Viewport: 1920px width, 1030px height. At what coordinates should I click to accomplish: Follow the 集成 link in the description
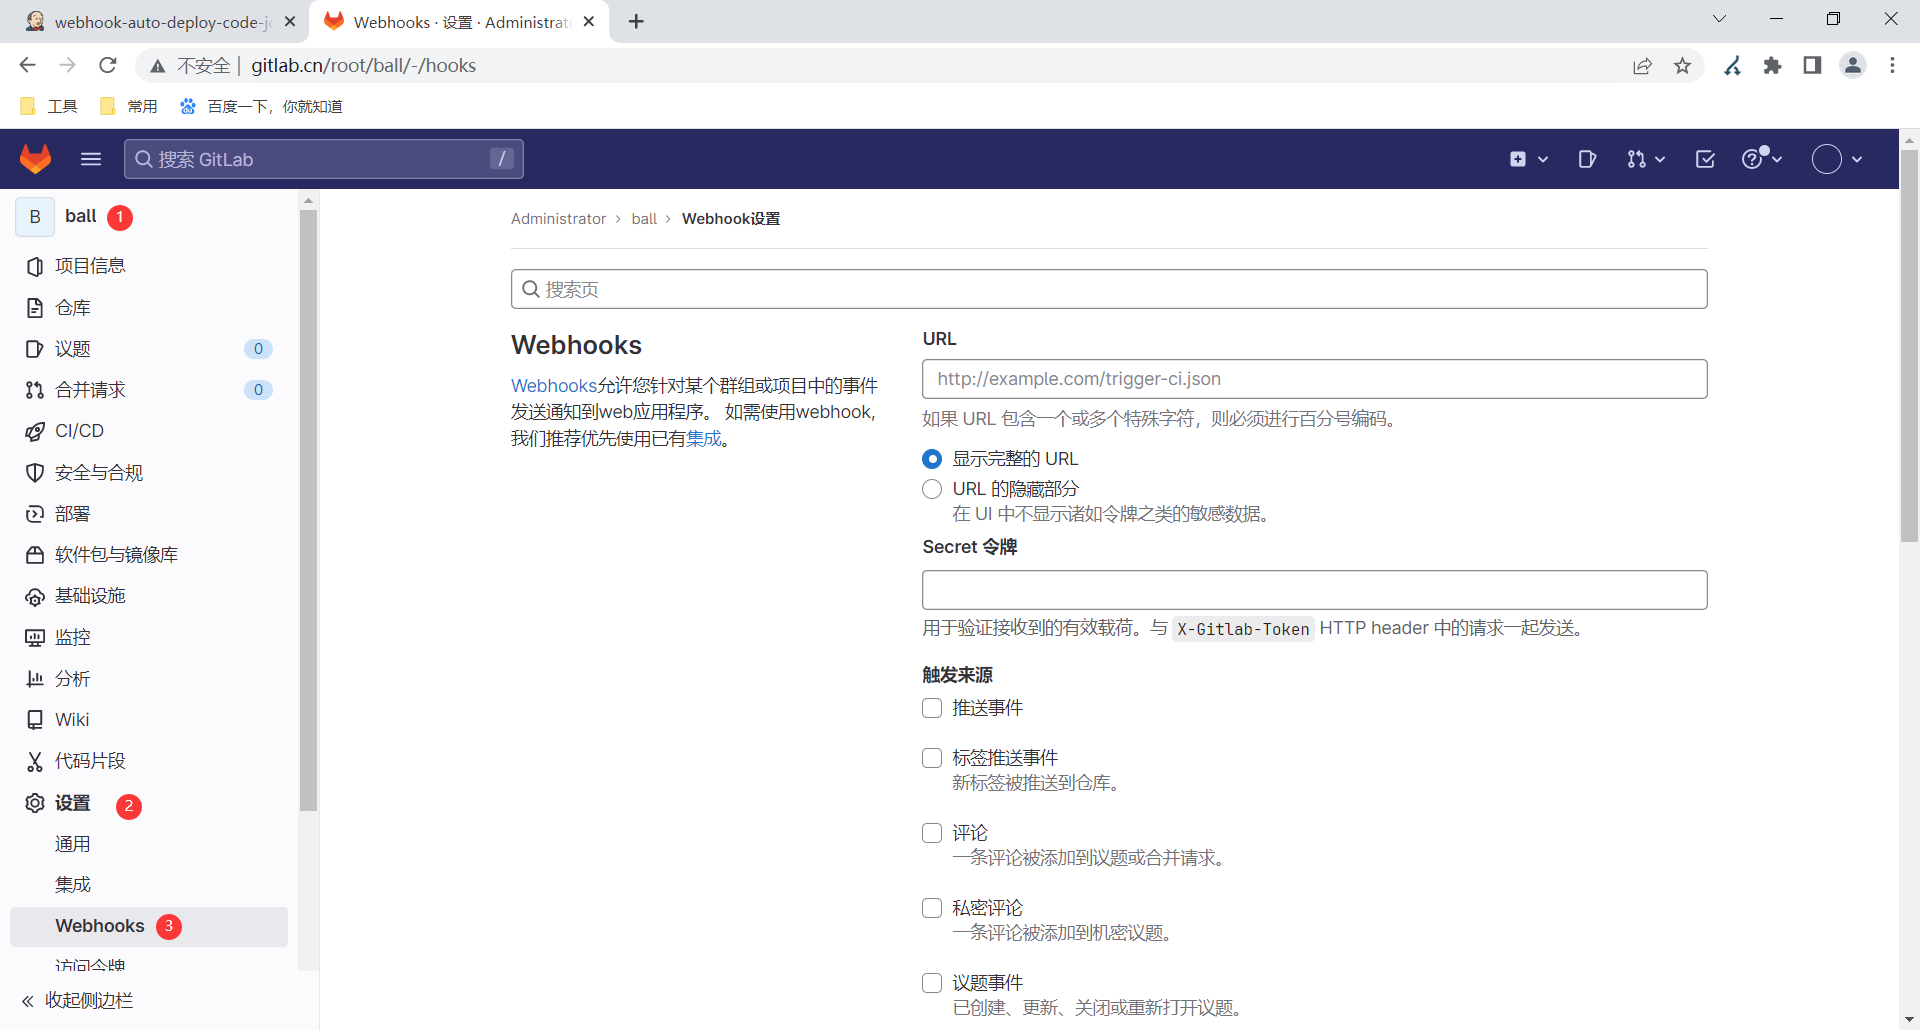tap(704, 439)
